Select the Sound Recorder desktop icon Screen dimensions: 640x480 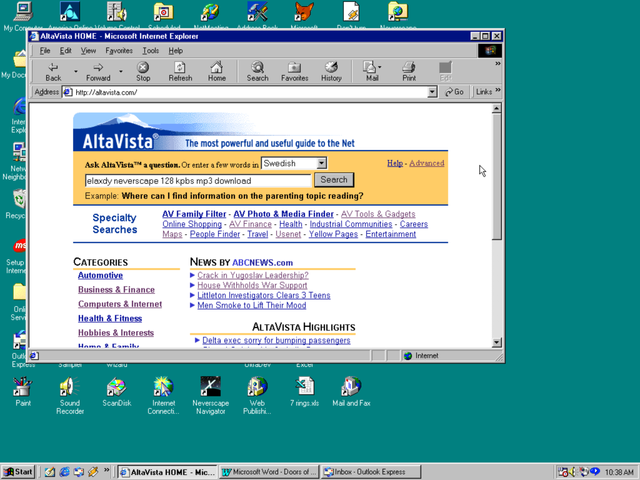(x=70, y=395)
